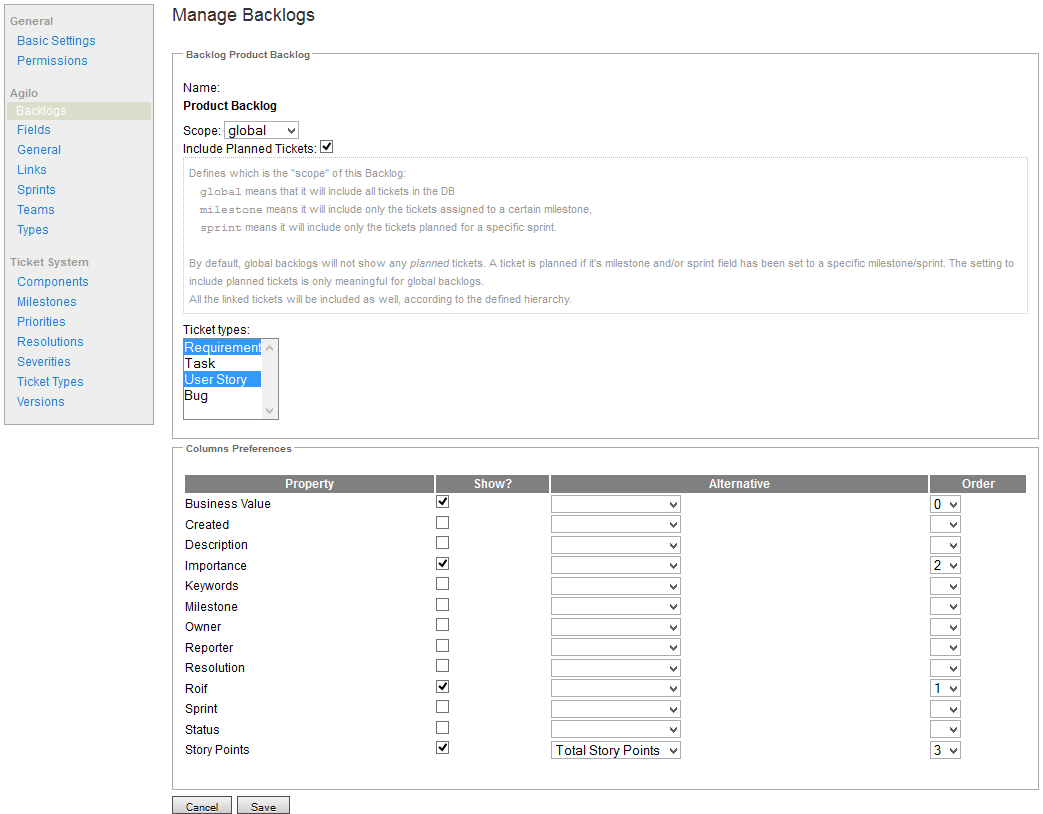
Task: Open the Backlogs admin section
Action: tap(41, 111)
